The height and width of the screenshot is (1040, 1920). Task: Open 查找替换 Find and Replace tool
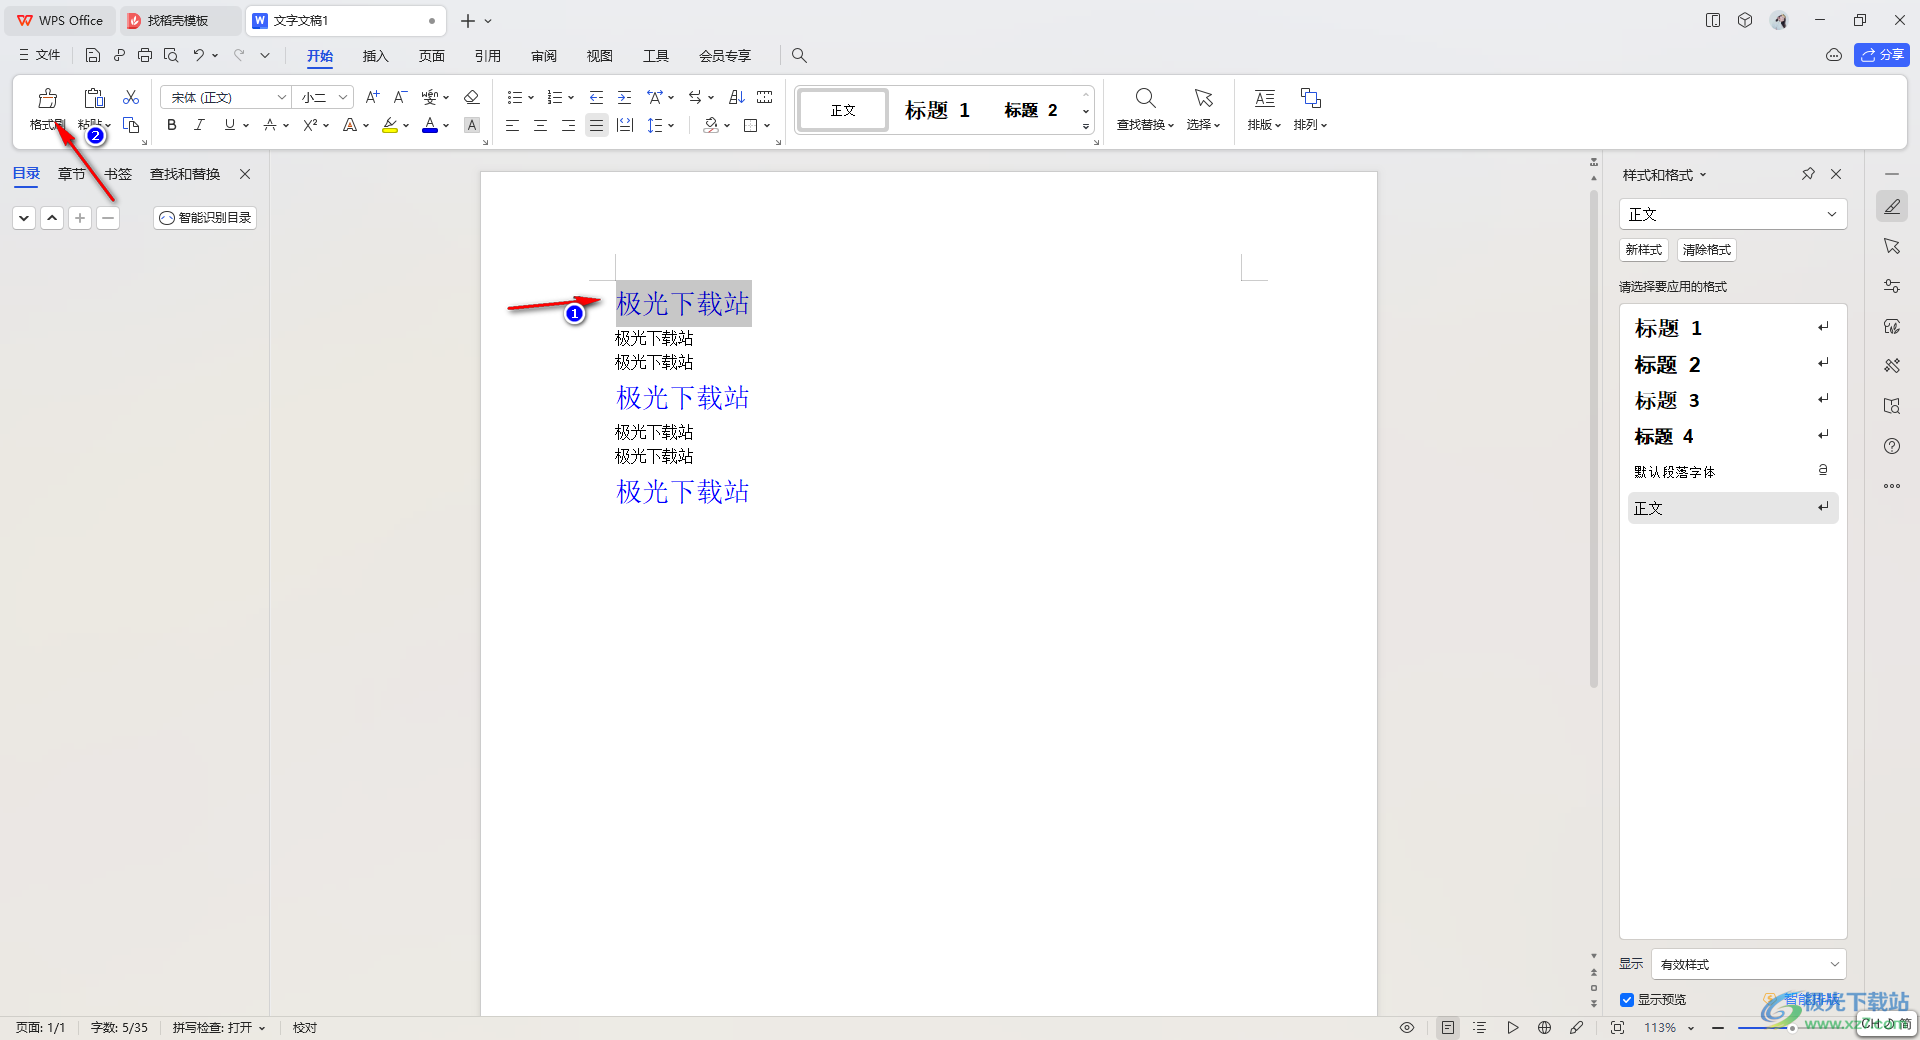(1145, 109)
